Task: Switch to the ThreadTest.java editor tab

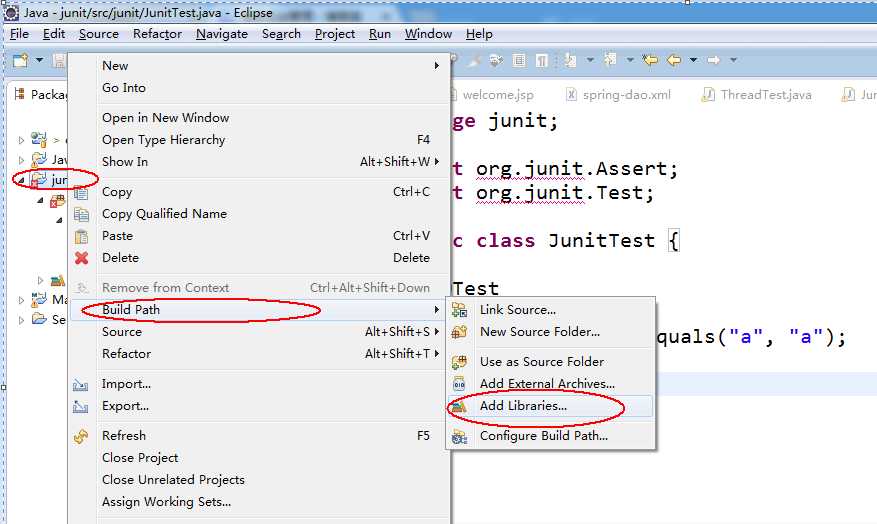Action: click(757, 95)
